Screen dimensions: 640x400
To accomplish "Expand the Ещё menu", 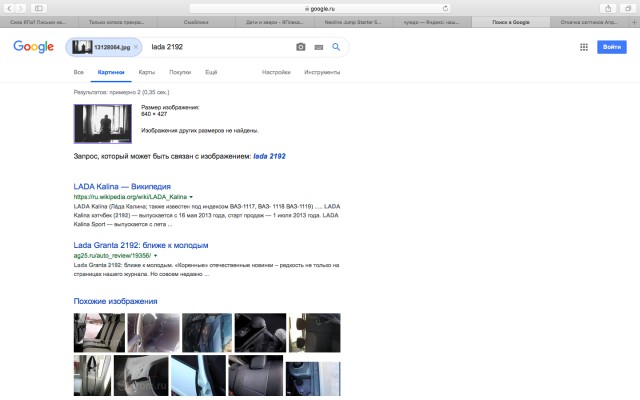I will [211, 72].
